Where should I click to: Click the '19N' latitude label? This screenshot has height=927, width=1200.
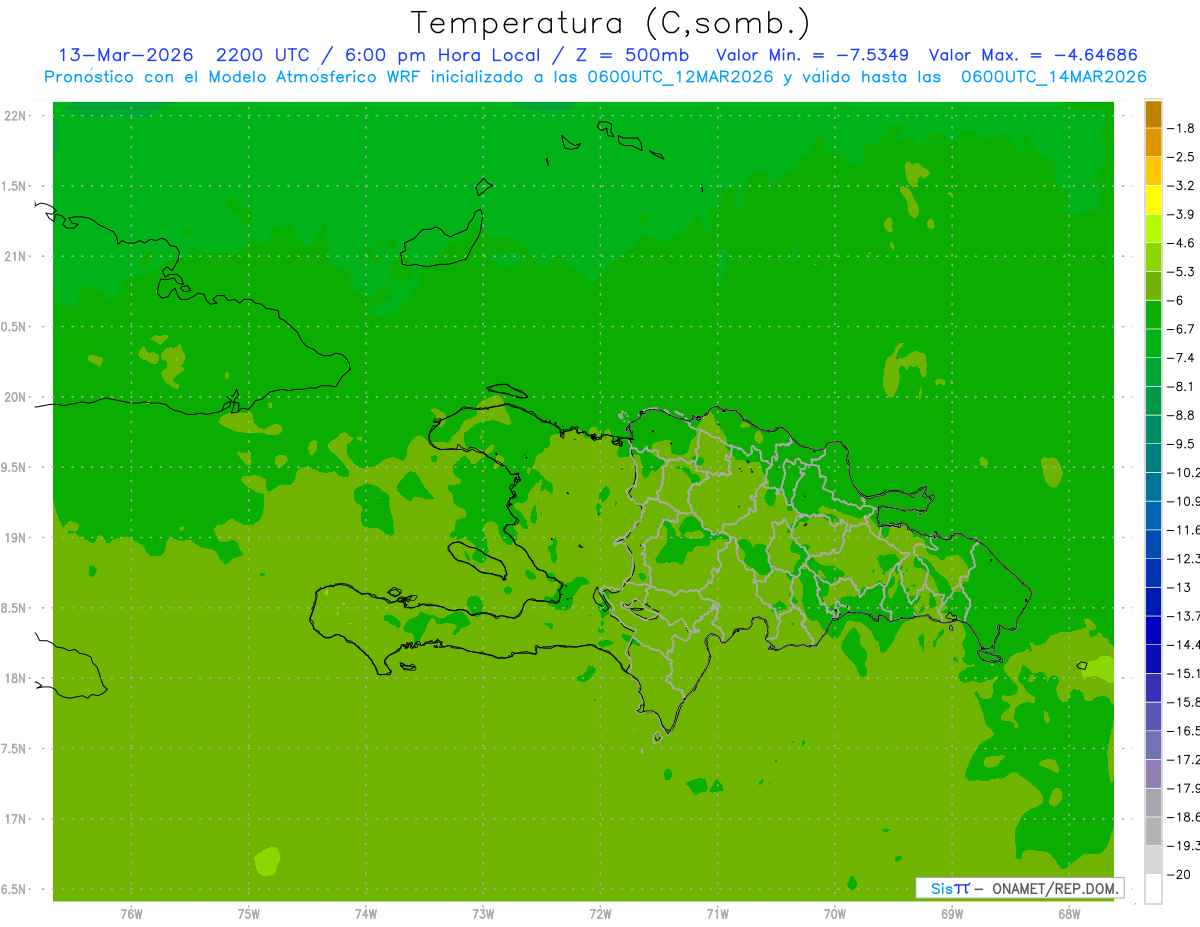(x=15, y=538)
